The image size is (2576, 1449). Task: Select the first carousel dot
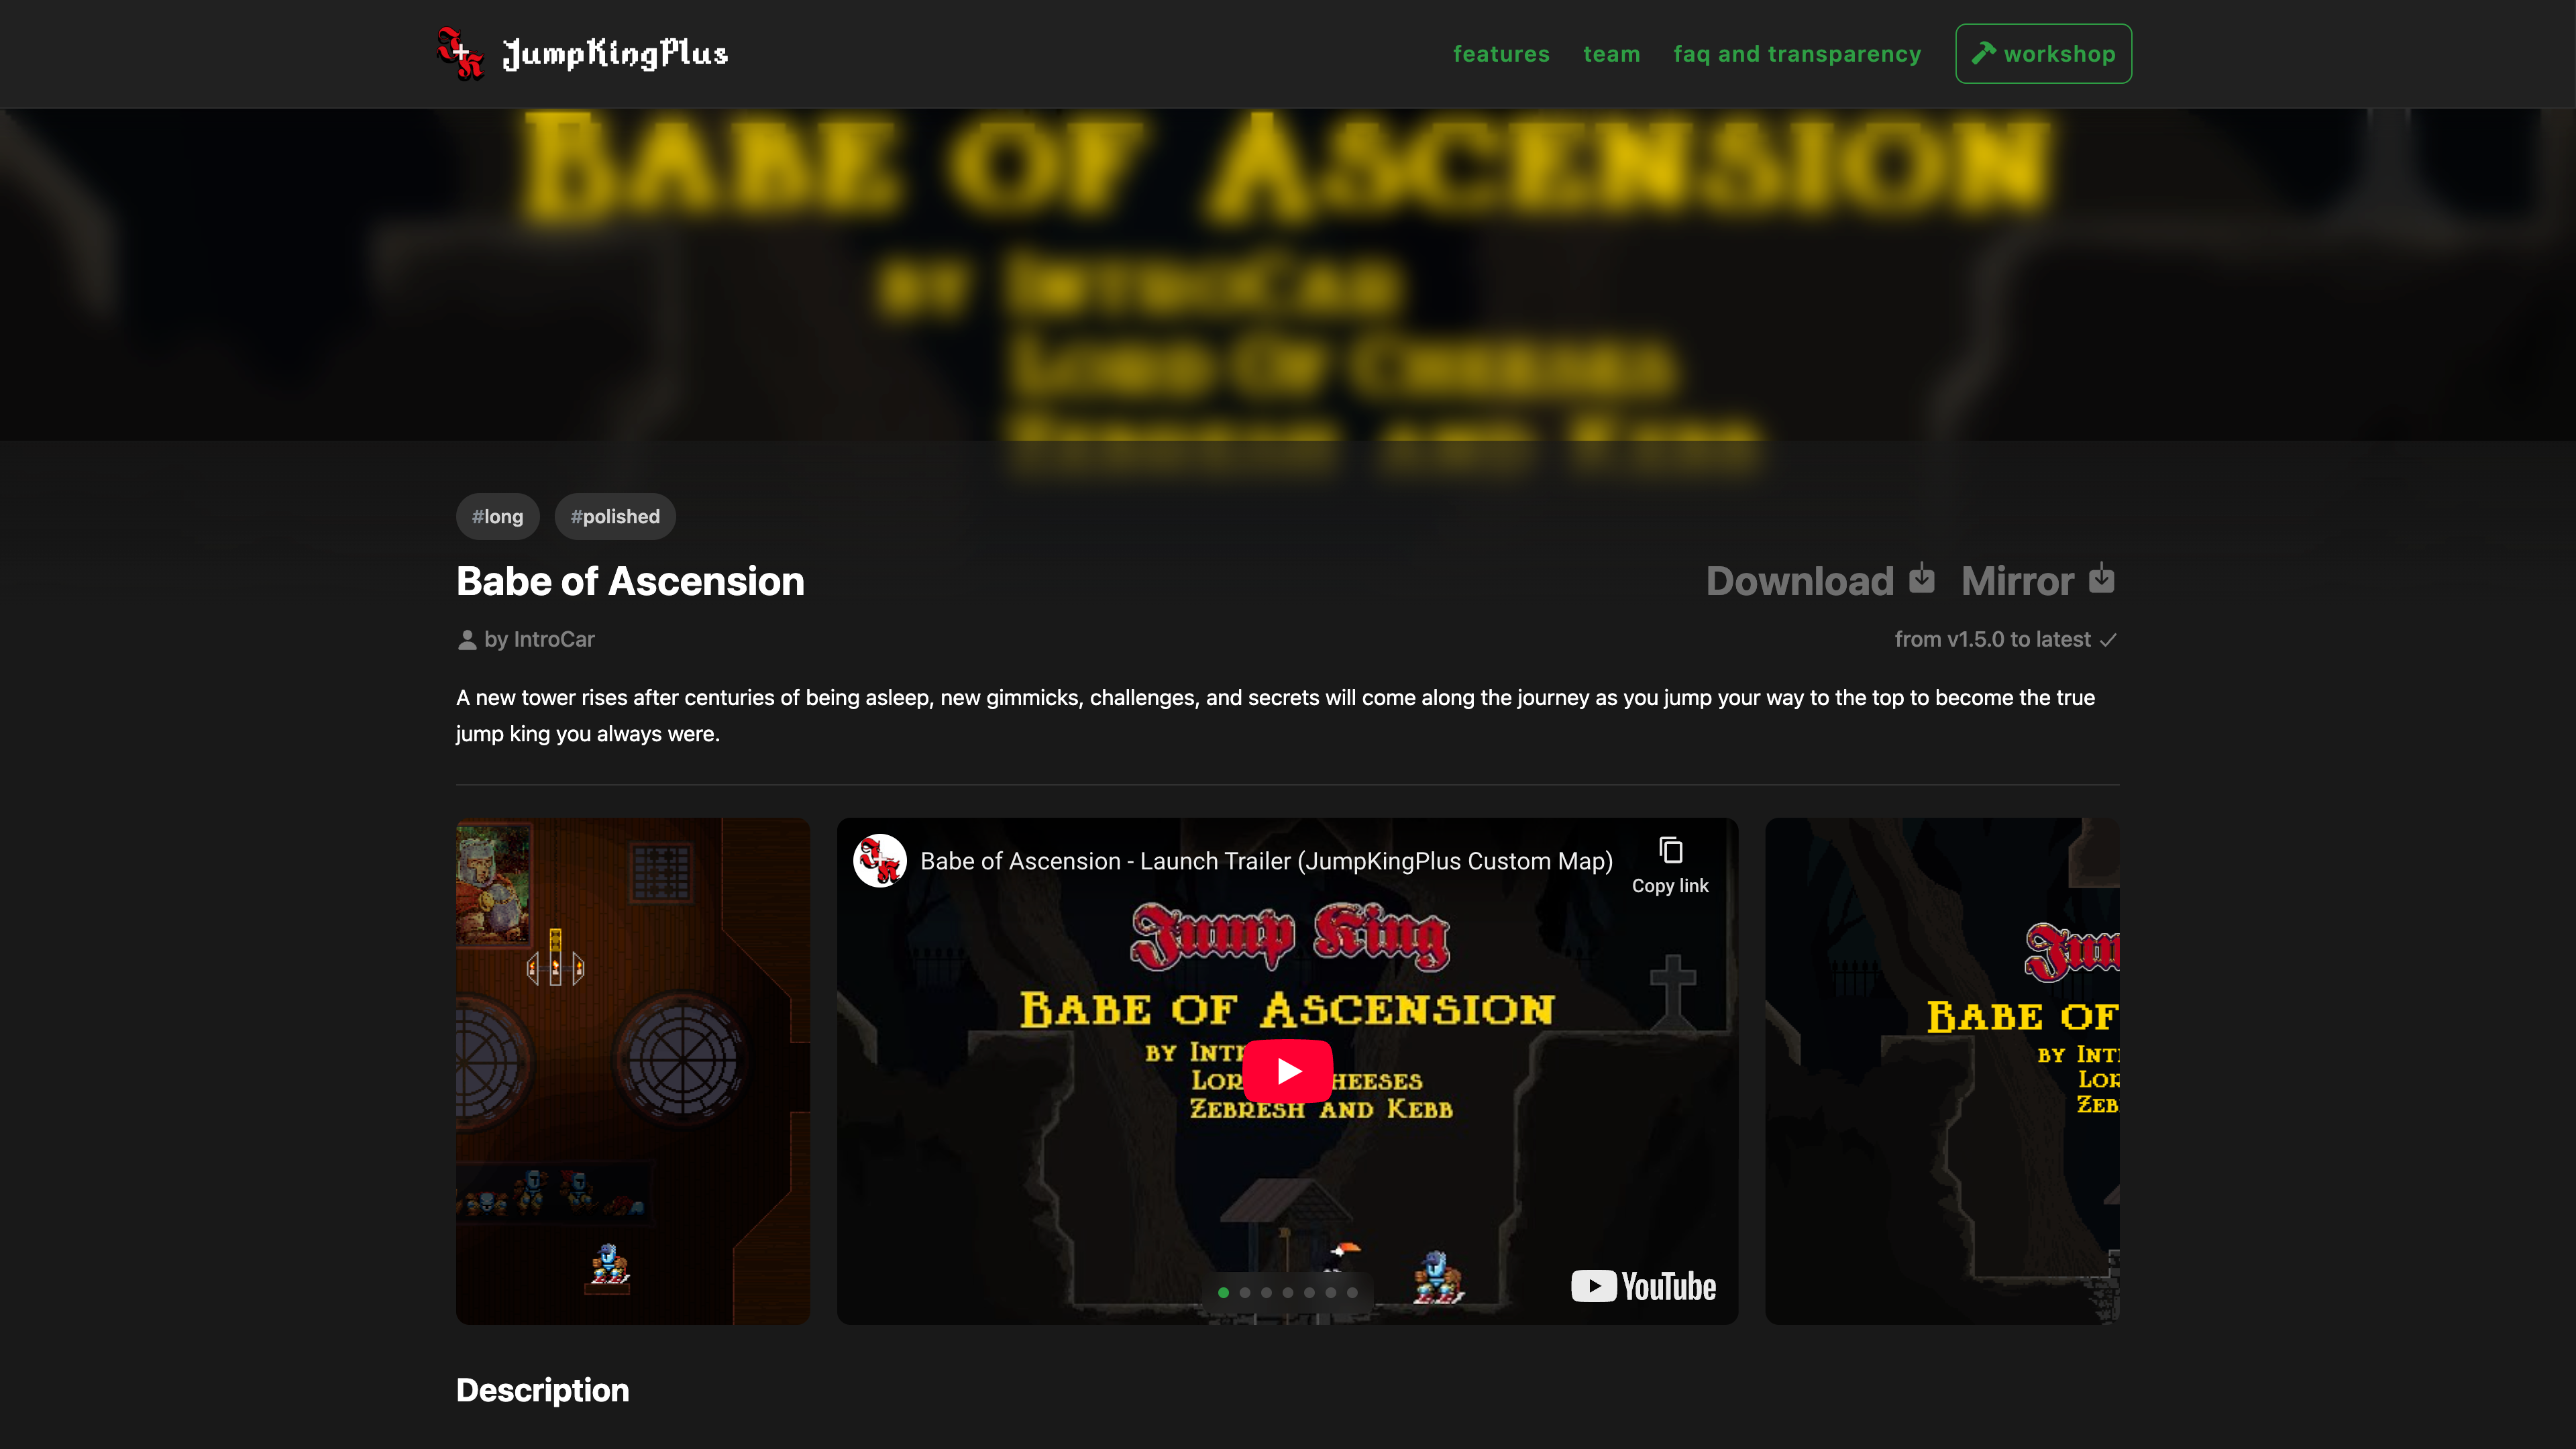pyautogui.click(x=1223, y=1293)
